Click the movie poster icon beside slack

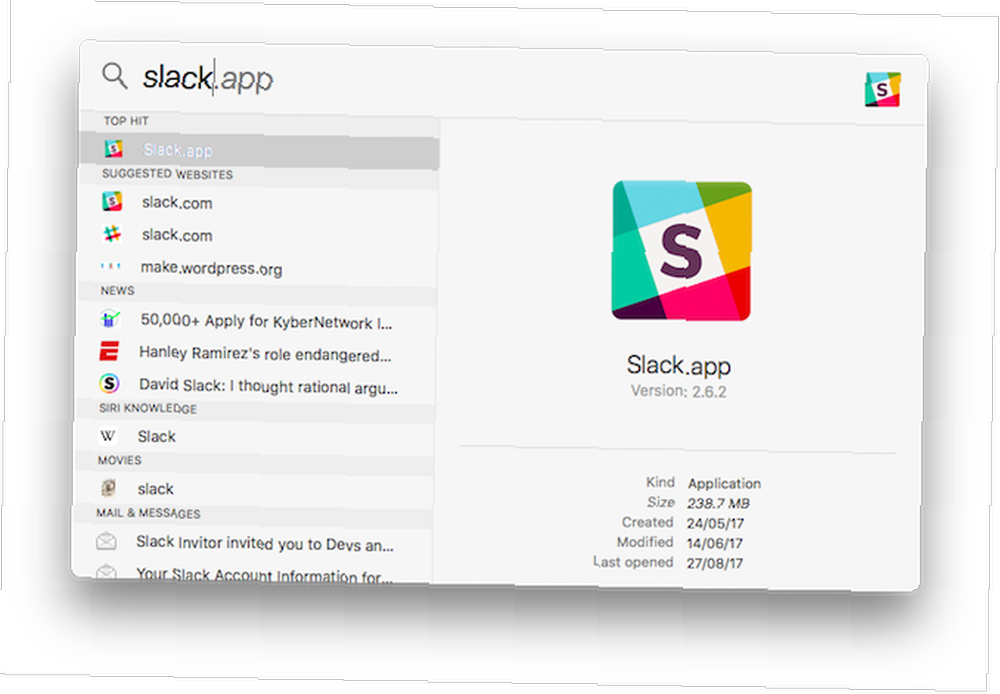[108, 488]
